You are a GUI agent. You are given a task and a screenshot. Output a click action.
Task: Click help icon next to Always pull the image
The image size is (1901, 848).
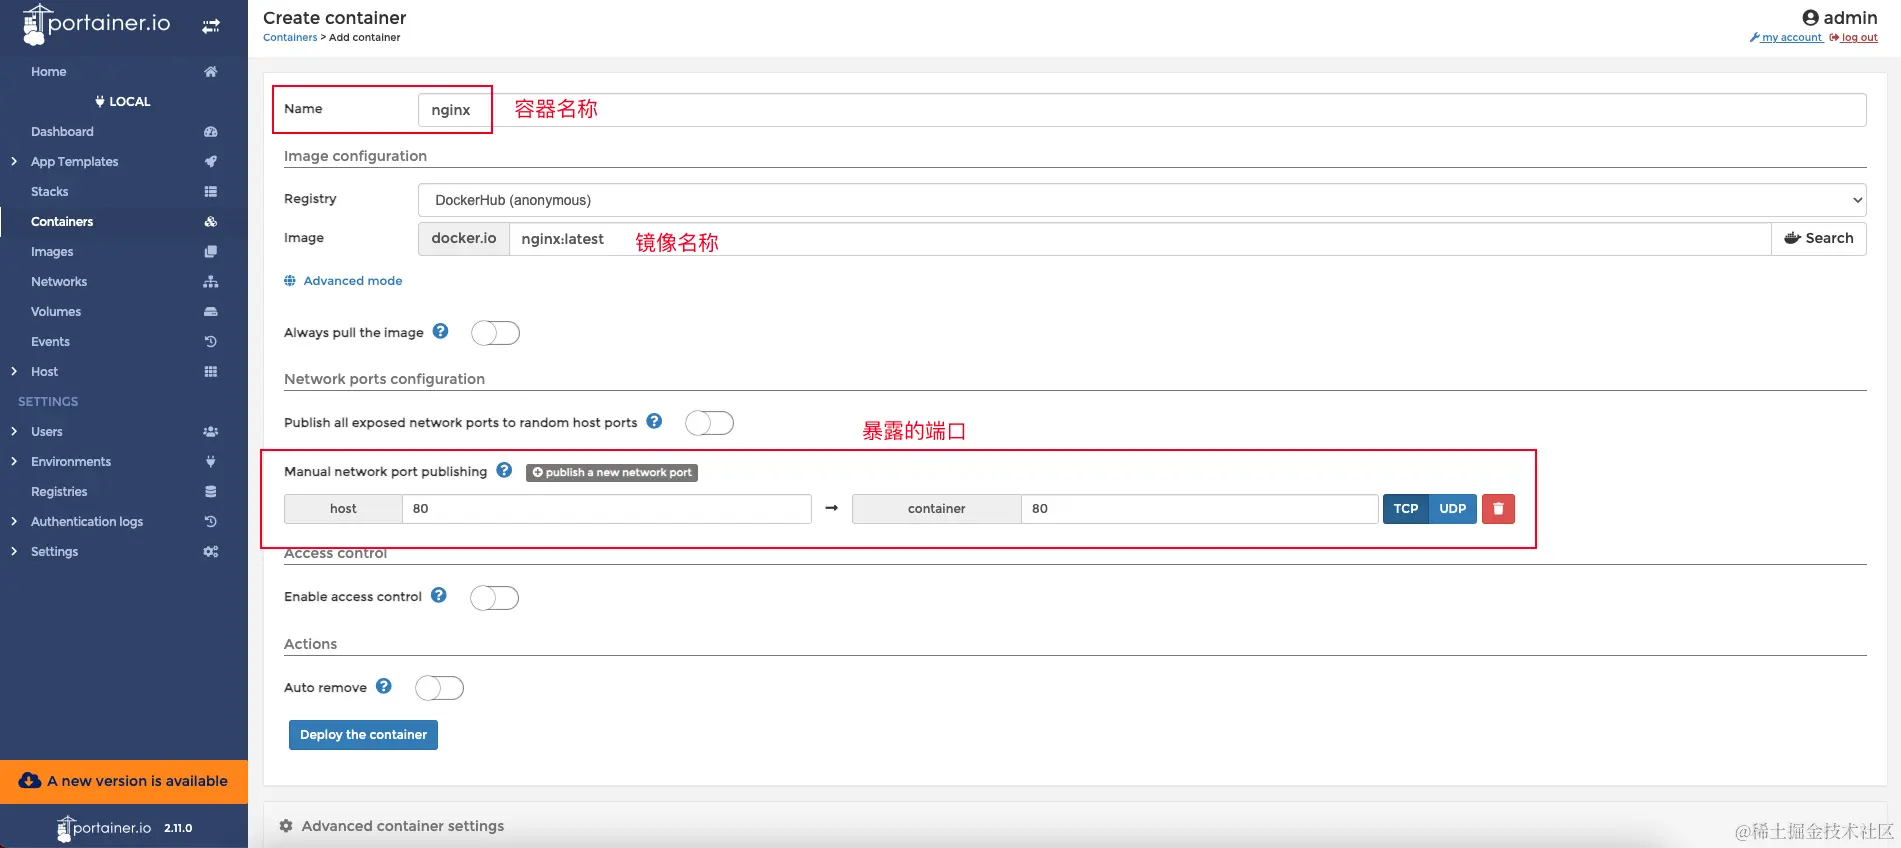point(440,331)
